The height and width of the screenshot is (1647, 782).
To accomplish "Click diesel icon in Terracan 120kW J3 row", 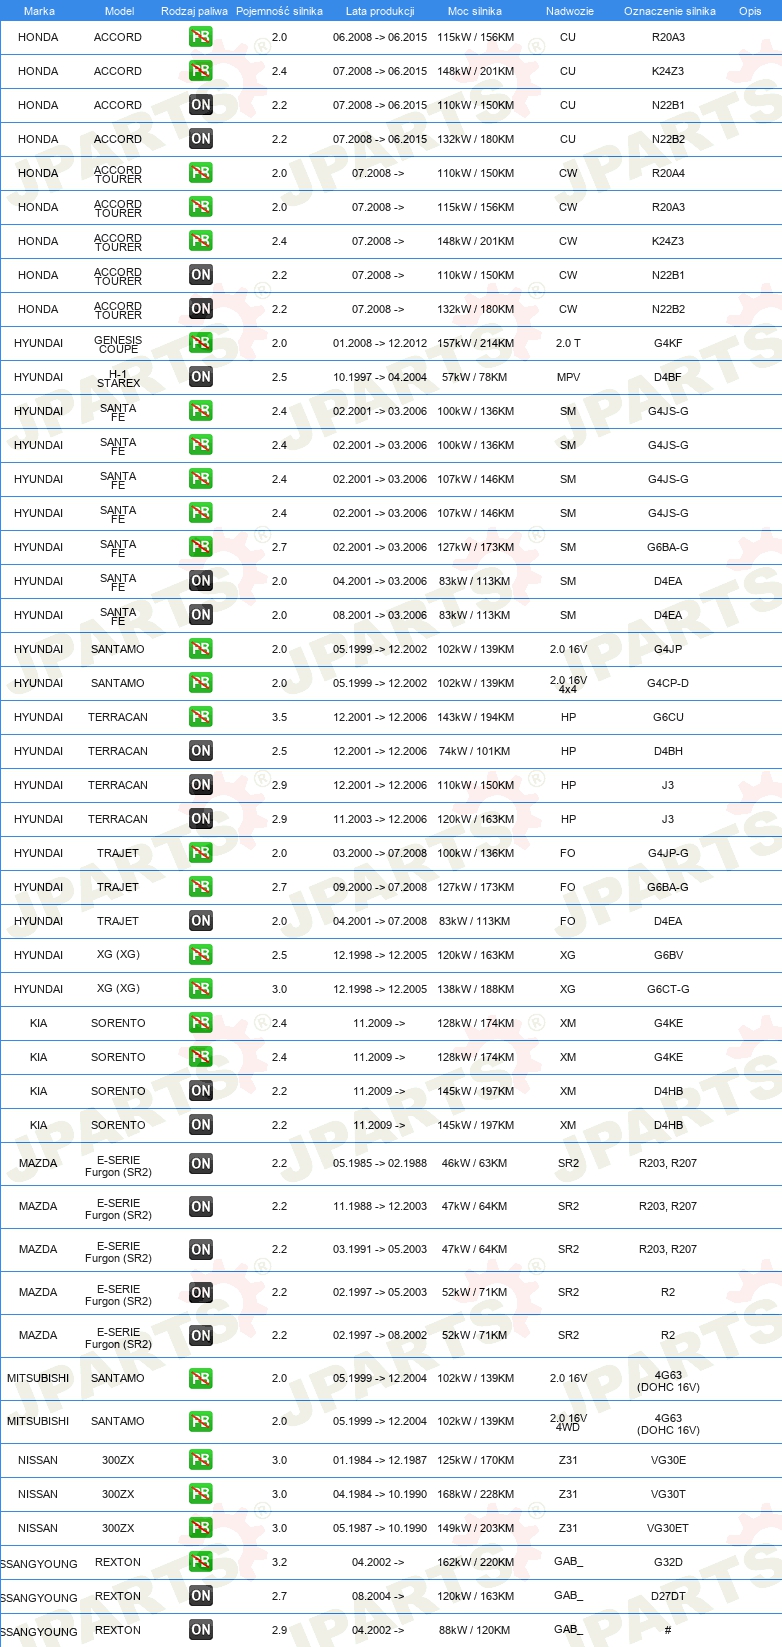I will pos(200,819).
